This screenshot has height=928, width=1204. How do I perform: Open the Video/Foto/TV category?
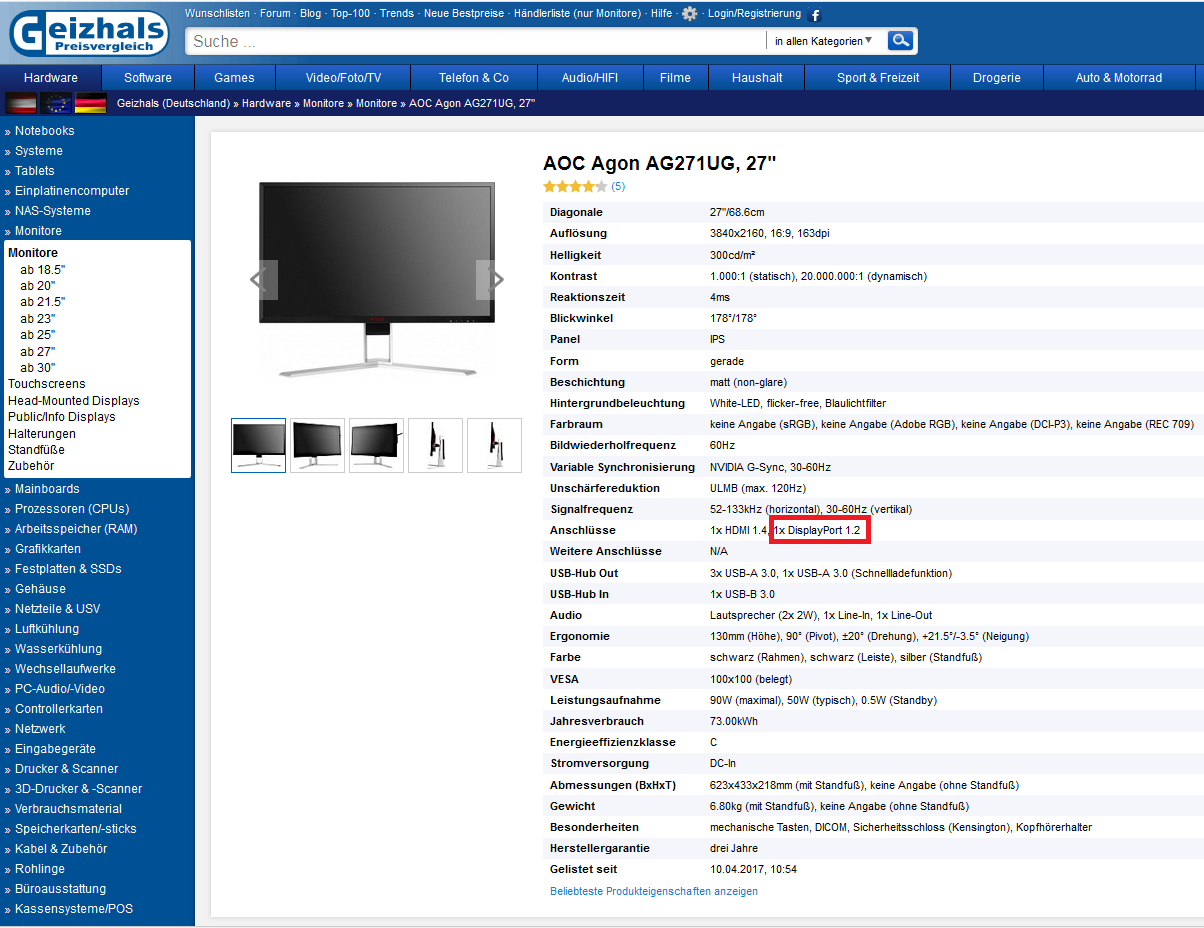click(x=341, y=76)
